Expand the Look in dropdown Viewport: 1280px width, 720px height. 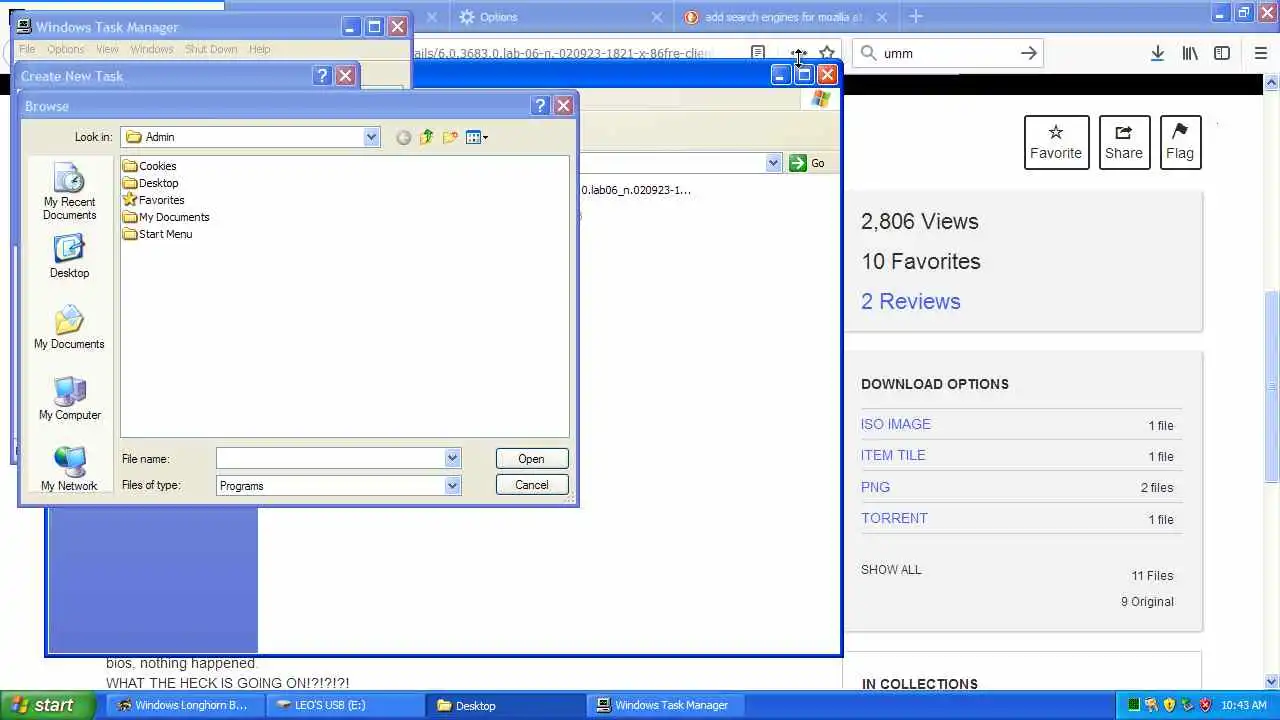(x=371, y=137)
